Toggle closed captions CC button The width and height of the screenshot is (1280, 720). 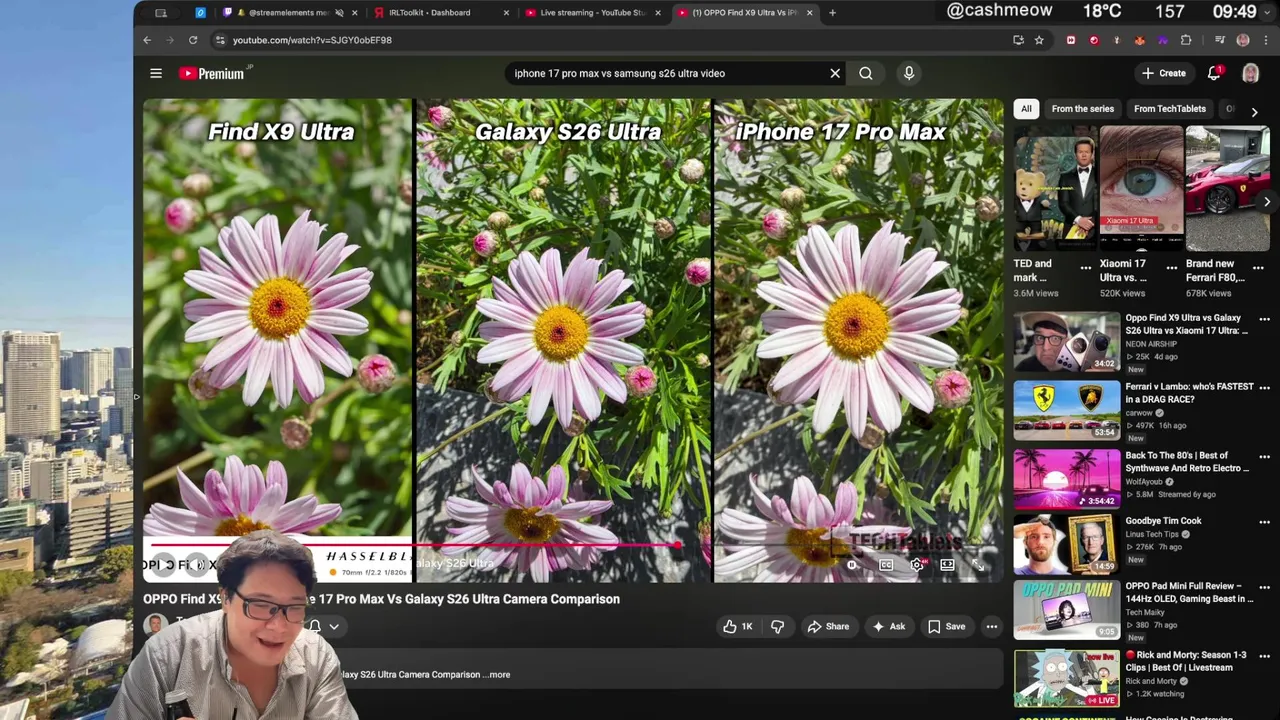(886, 565)
